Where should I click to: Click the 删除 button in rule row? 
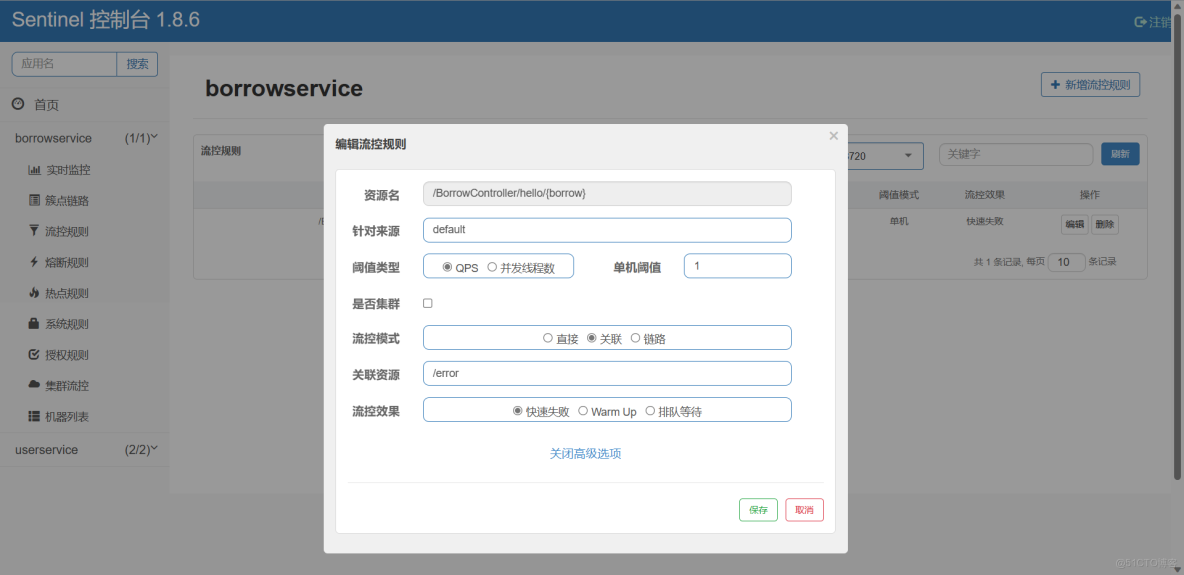coord(1105,224)
